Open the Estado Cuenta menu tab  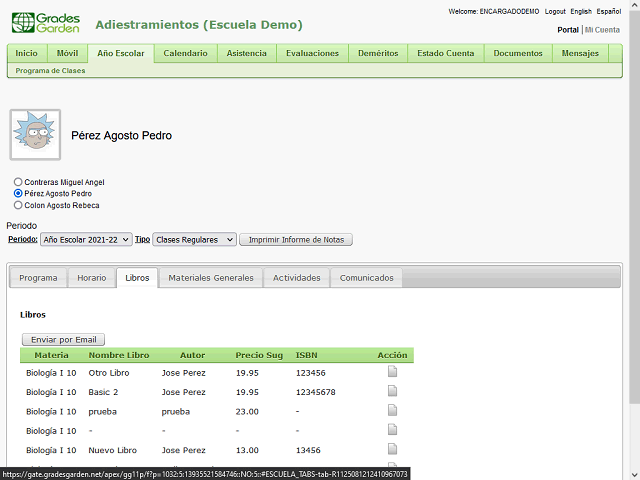tap(446, 53)
